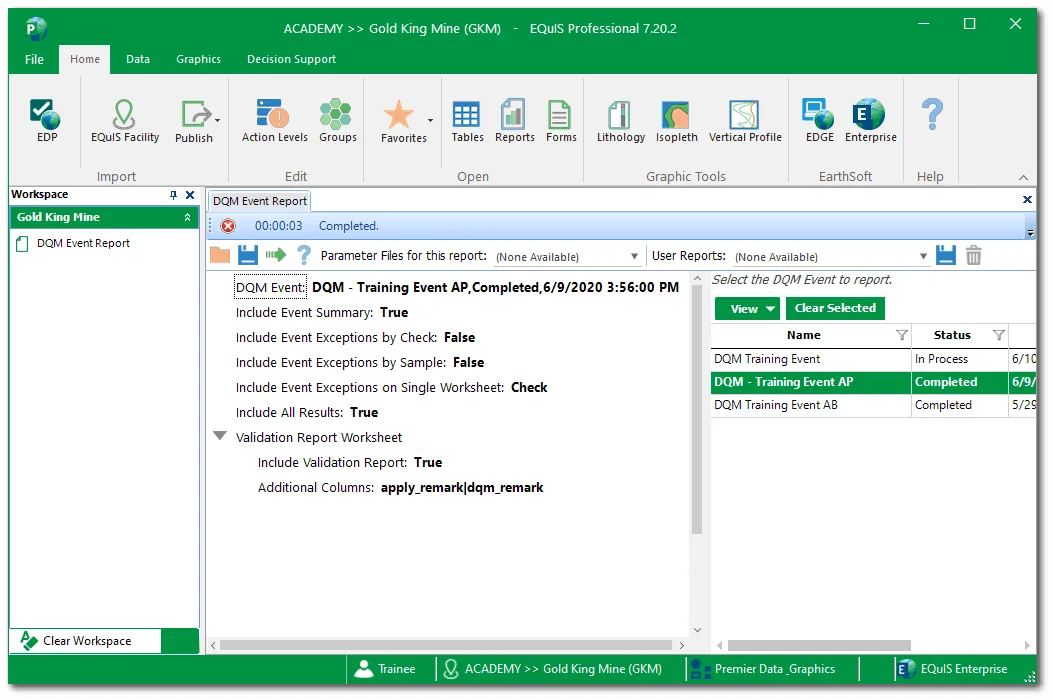Screen dimensions: 1053x700
Task: Open the User Reports dropdown
Action: tap(923, 257)
